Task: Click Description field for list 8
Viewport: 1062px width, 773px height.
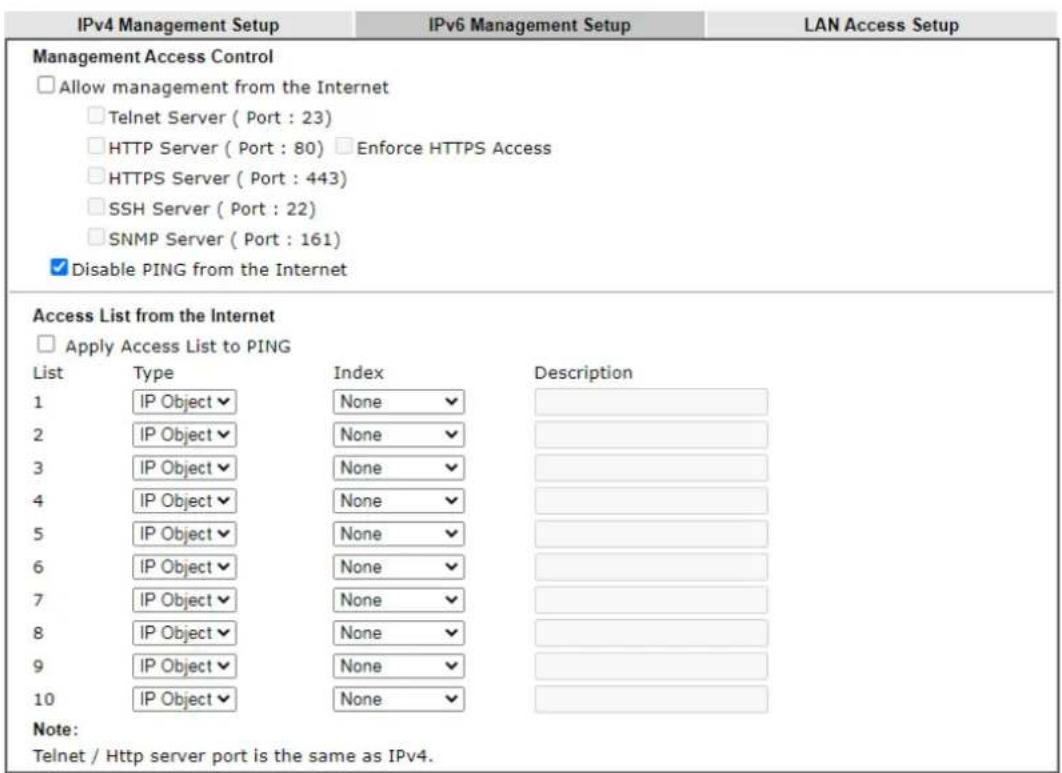Action: tap(651, 633)
